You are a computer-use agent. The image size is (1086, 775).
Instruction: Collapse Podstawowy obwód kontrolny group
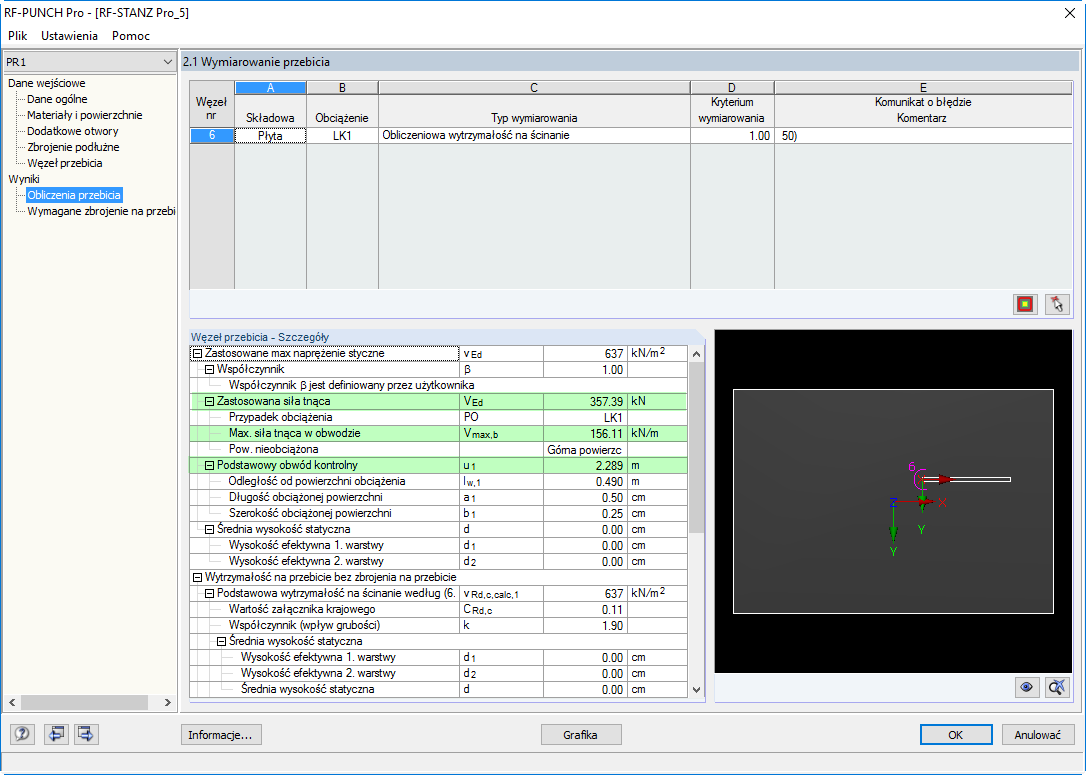click(209, 465)
